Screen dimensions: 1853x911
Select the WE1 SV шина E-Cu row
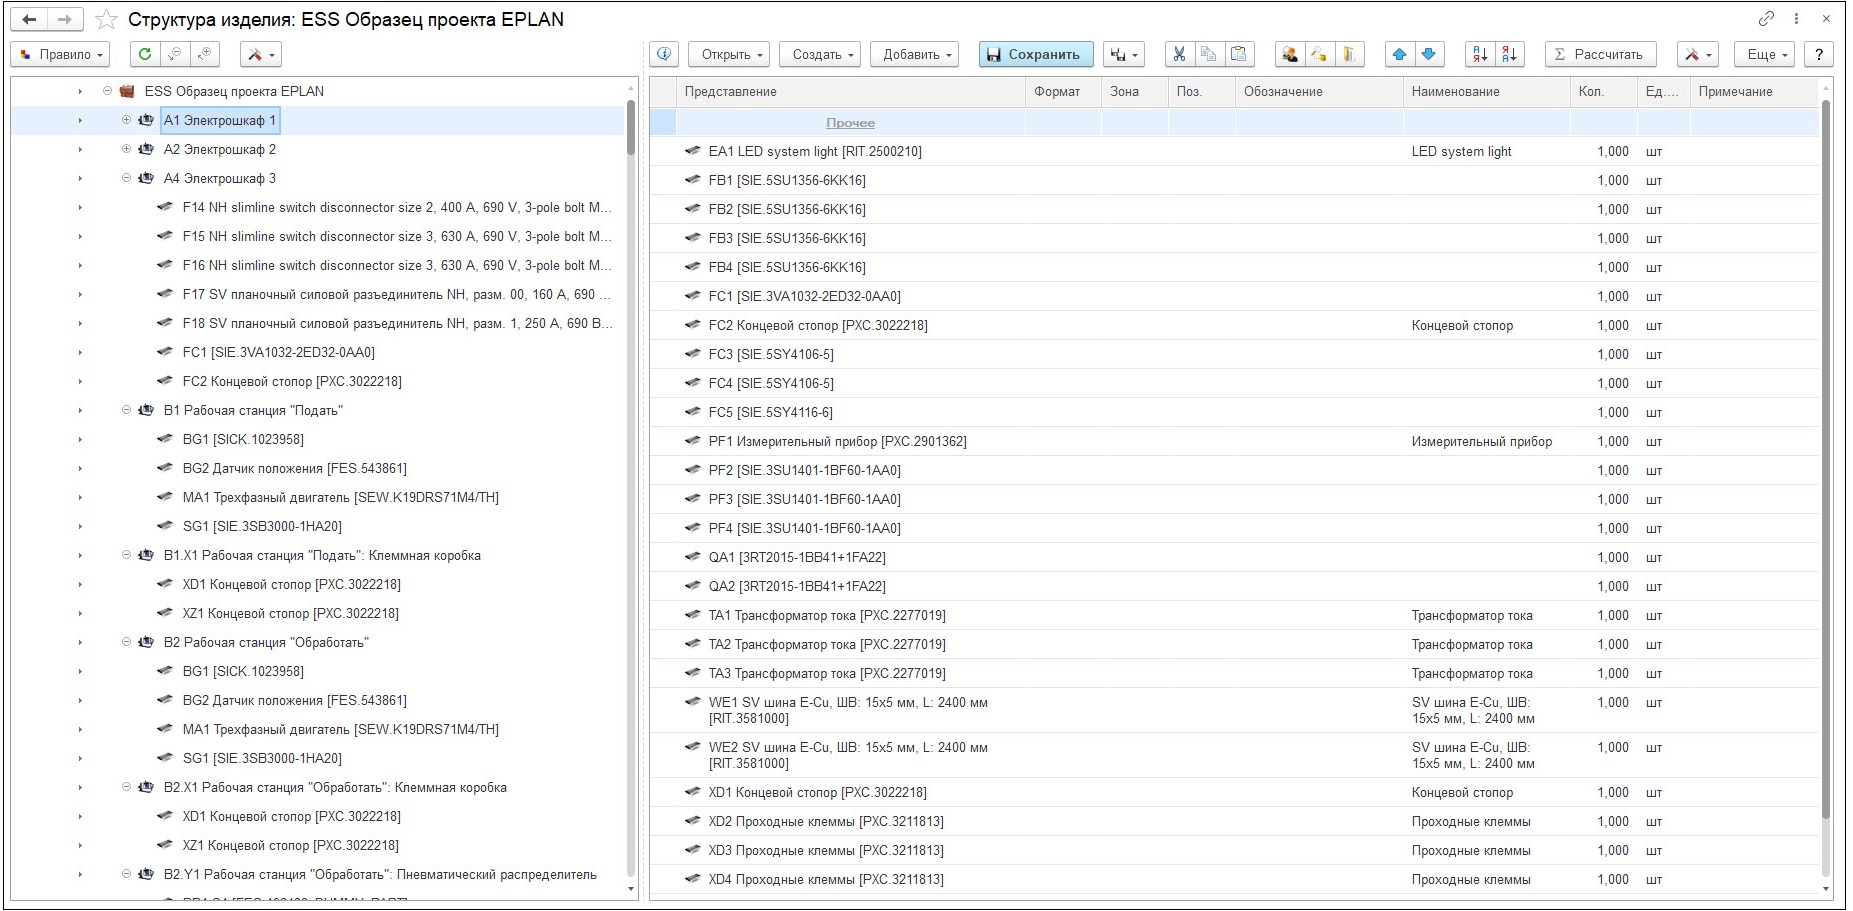pyautogui.click(x=1234, y=711)
